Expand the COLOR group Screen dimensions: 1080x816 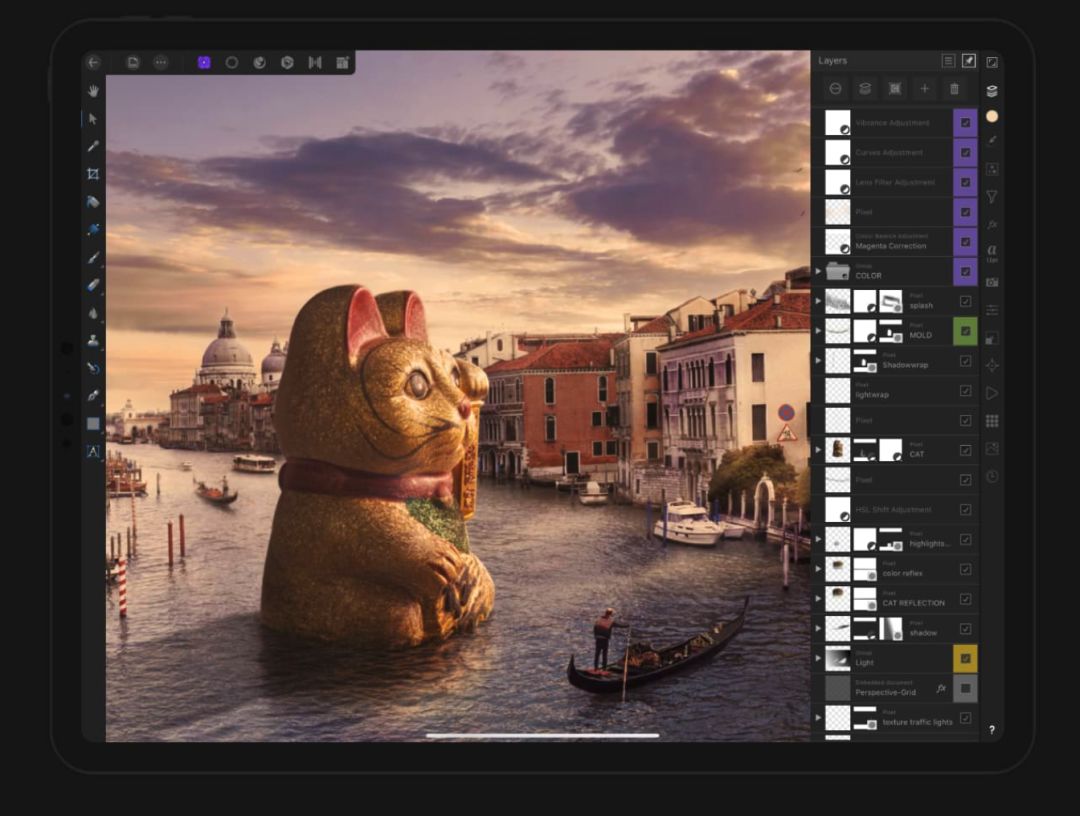(x=818, y=271)
